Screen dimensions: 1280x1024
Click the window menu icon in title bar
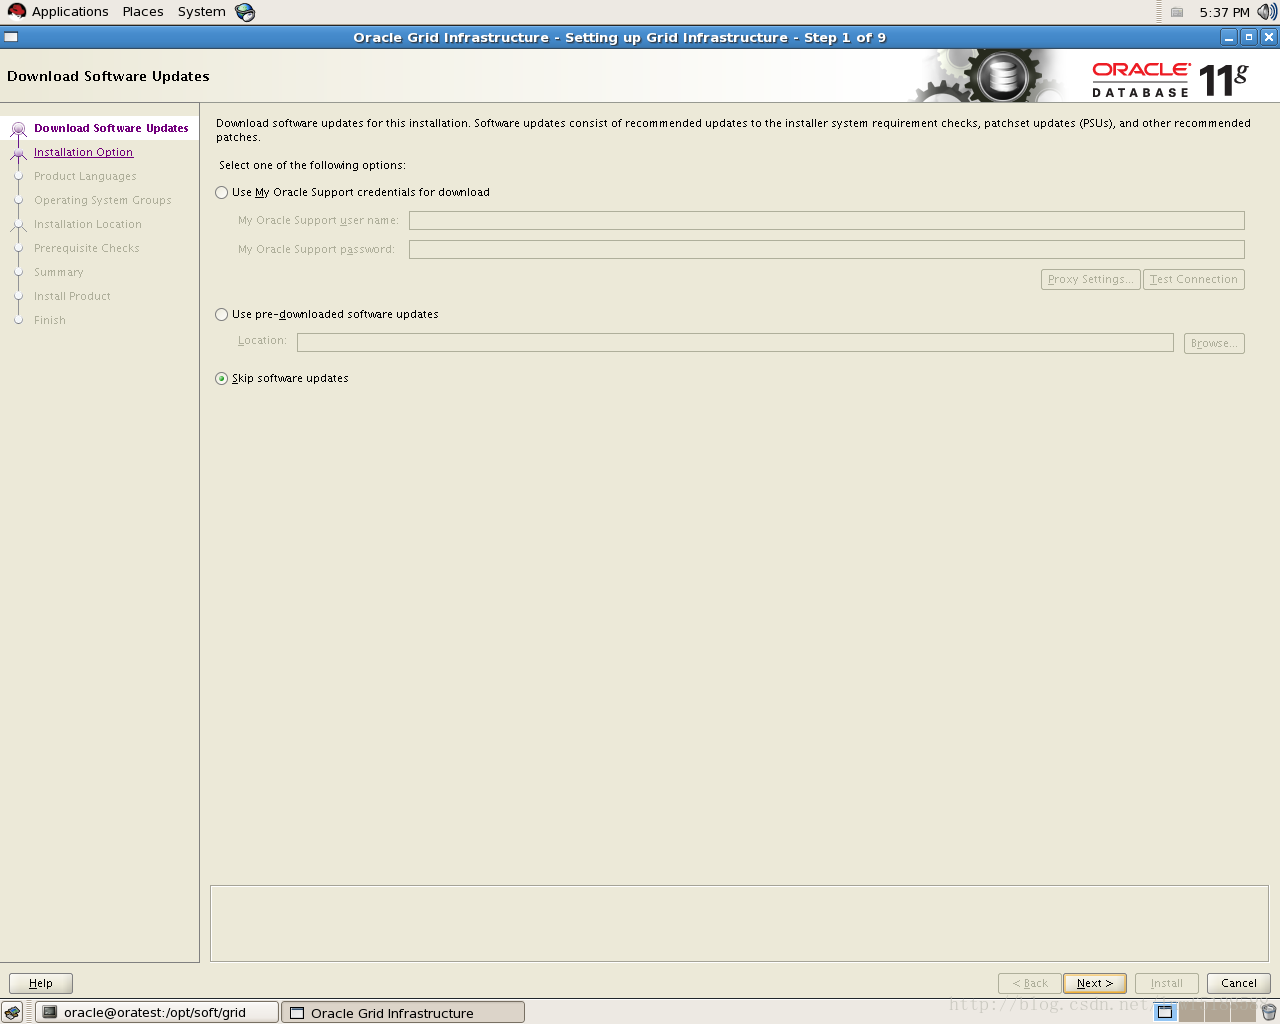(11, 37)
